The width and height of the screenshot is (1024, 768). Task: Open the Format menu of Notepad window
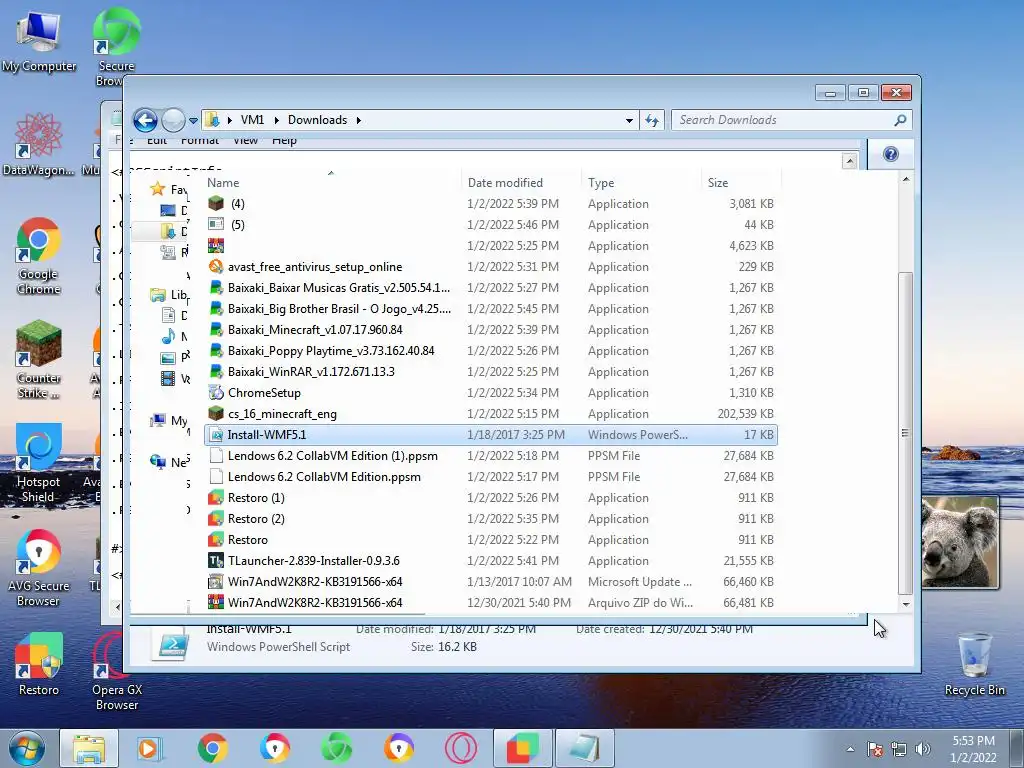[x=200, y=140]
